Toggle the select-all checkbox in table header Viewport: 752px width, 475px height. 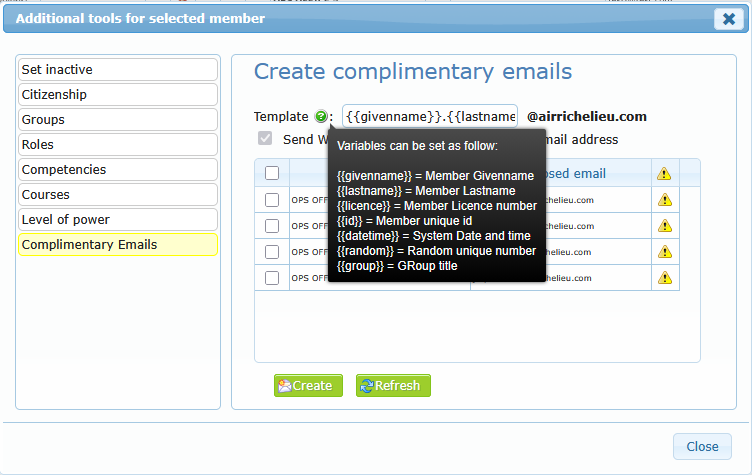coord(272,174)
